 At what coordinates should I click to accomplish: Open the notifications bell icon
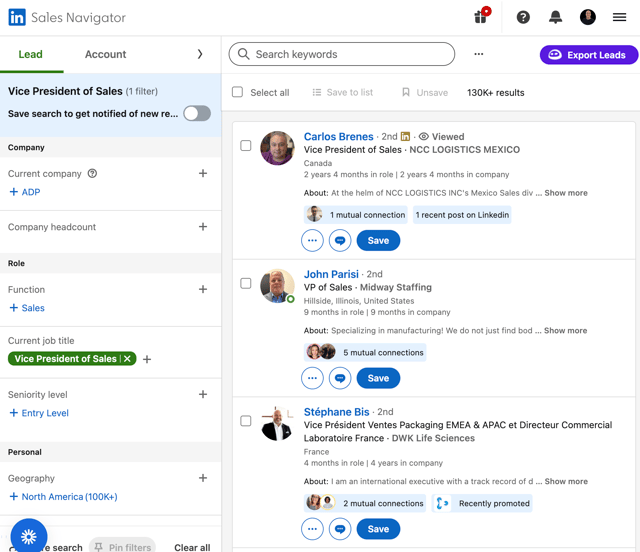click(x=555, y=17)
